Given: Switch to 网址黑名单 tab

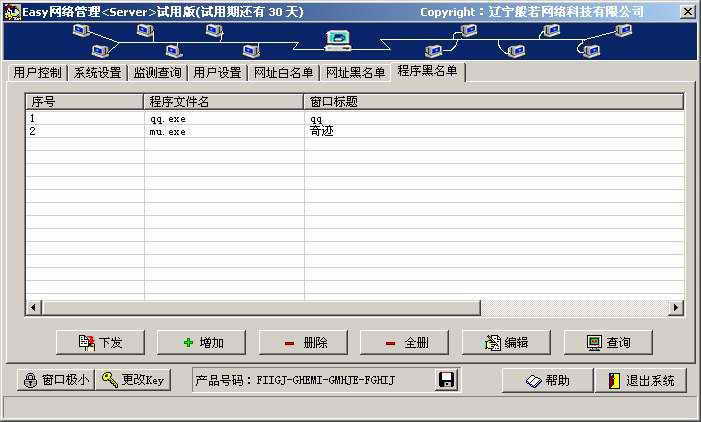Looking at the screenshot, I should [x=355, y=73].
